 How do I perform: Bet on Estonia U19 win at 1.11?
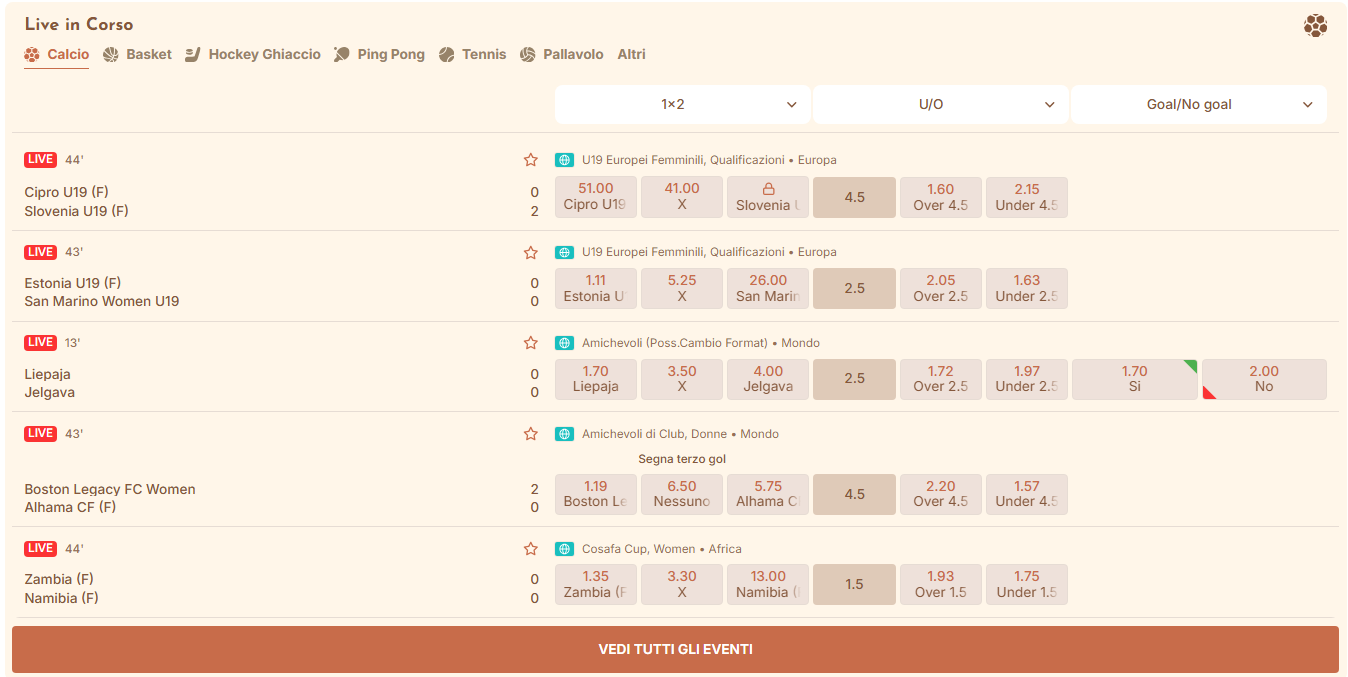pyautogui.click(x=596, y=288)
